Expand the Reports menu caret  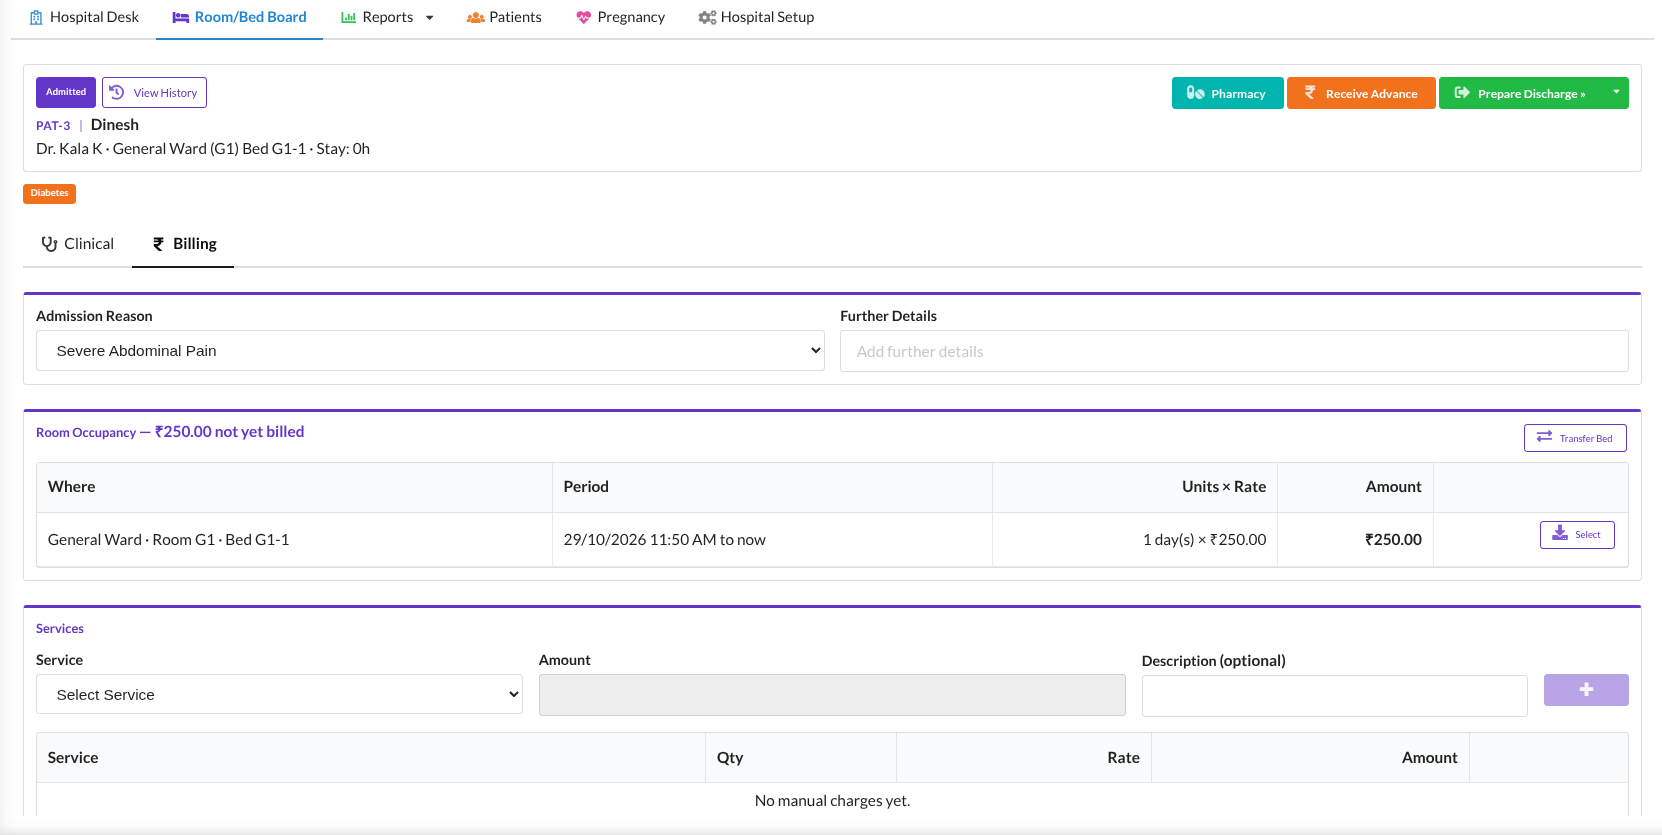[x=430, y=18]
